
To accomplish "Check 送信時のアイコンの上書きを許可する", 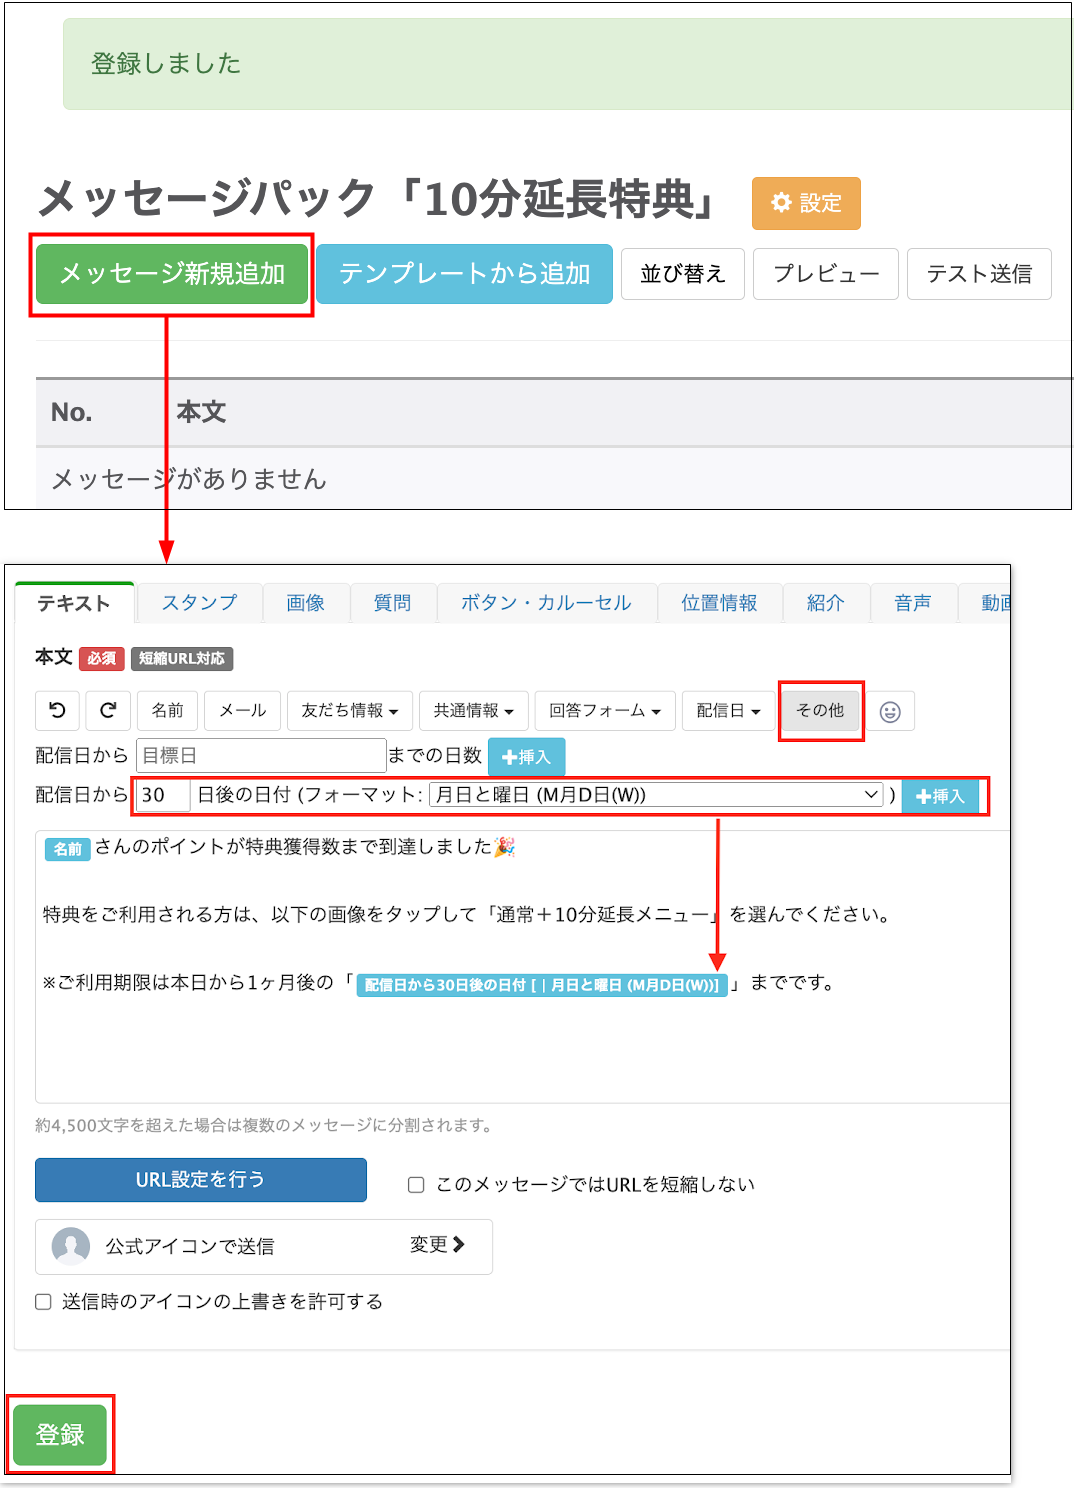I will point(42,1301).
